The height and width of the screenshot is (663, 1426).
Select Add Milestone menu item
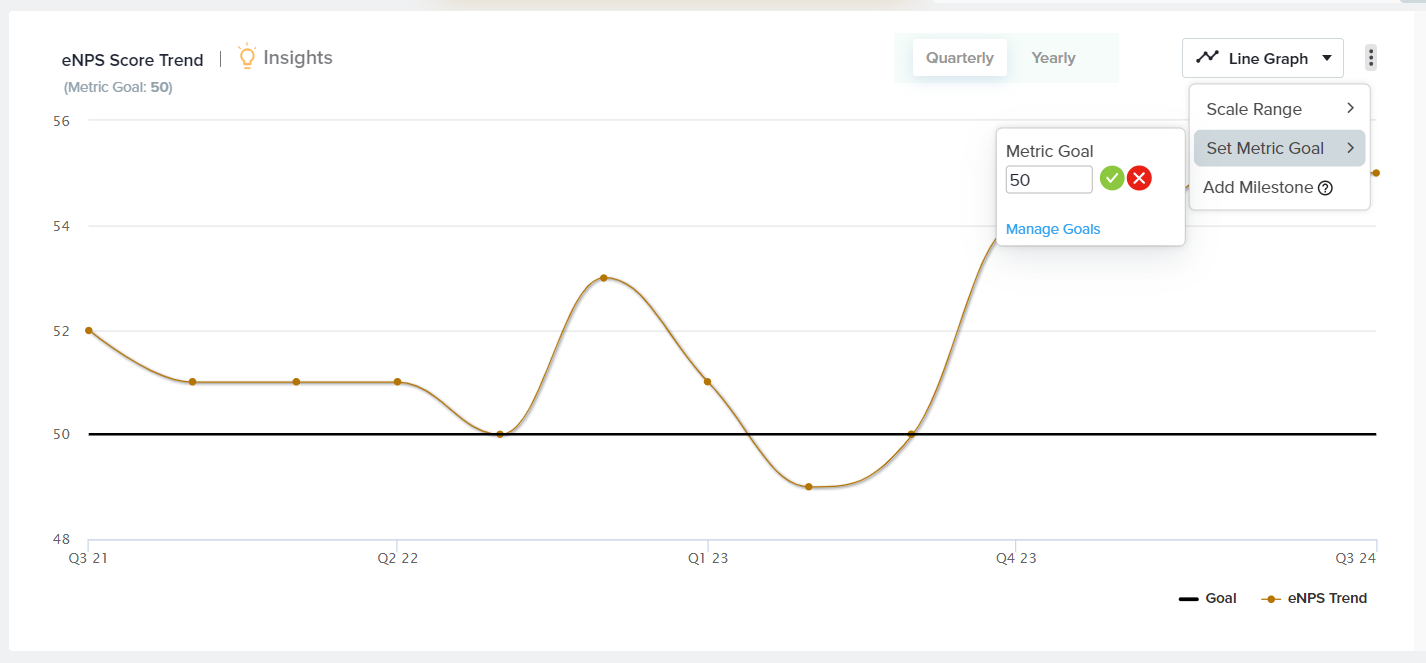[x=1258, y=188]
